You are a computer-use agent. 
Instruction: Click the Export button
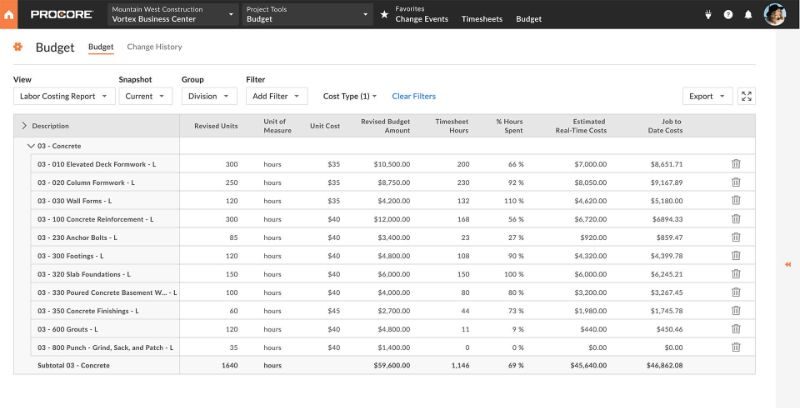(707, 96)
